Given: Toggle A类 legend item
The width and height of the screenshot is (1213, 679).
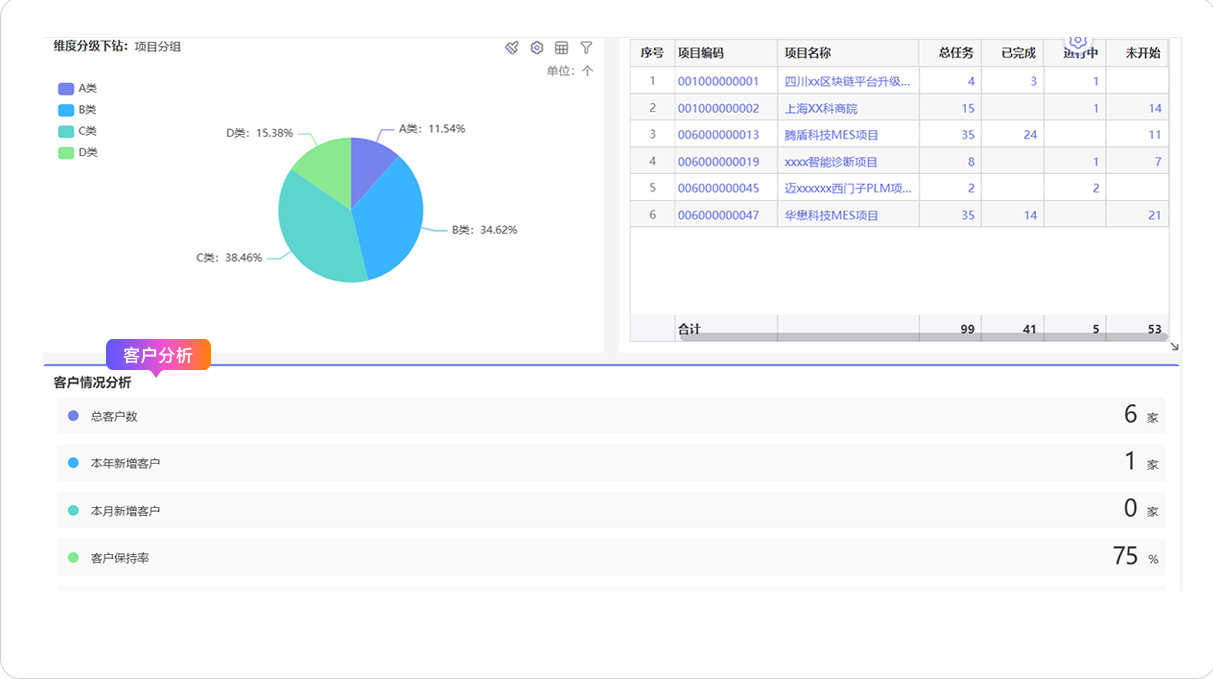Looking at the screenshot, I should point(78,89).
